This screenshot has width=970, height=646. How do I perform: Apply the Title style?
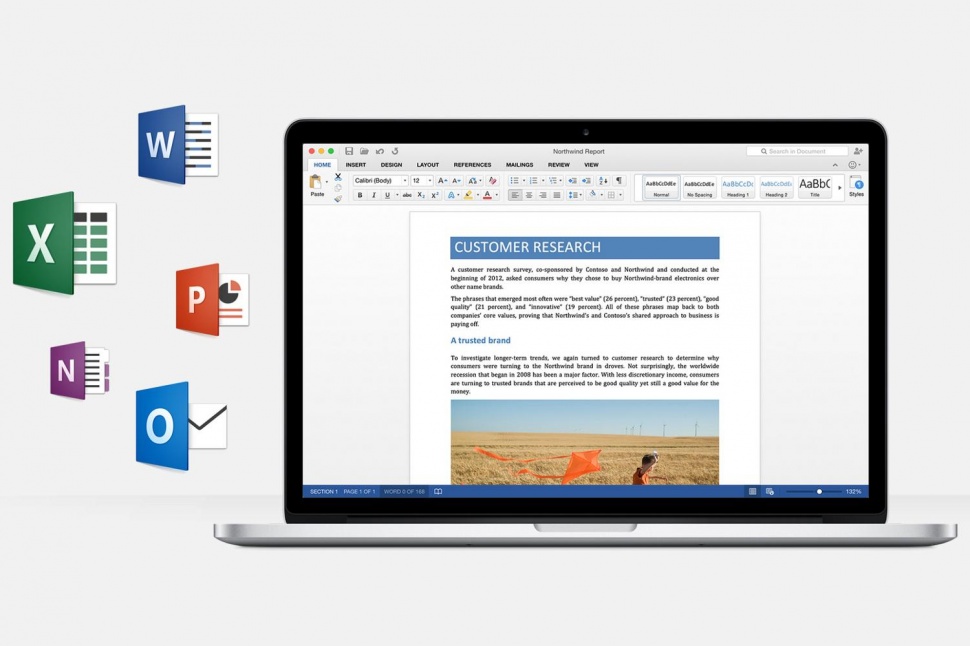click(x=815, y=187)
